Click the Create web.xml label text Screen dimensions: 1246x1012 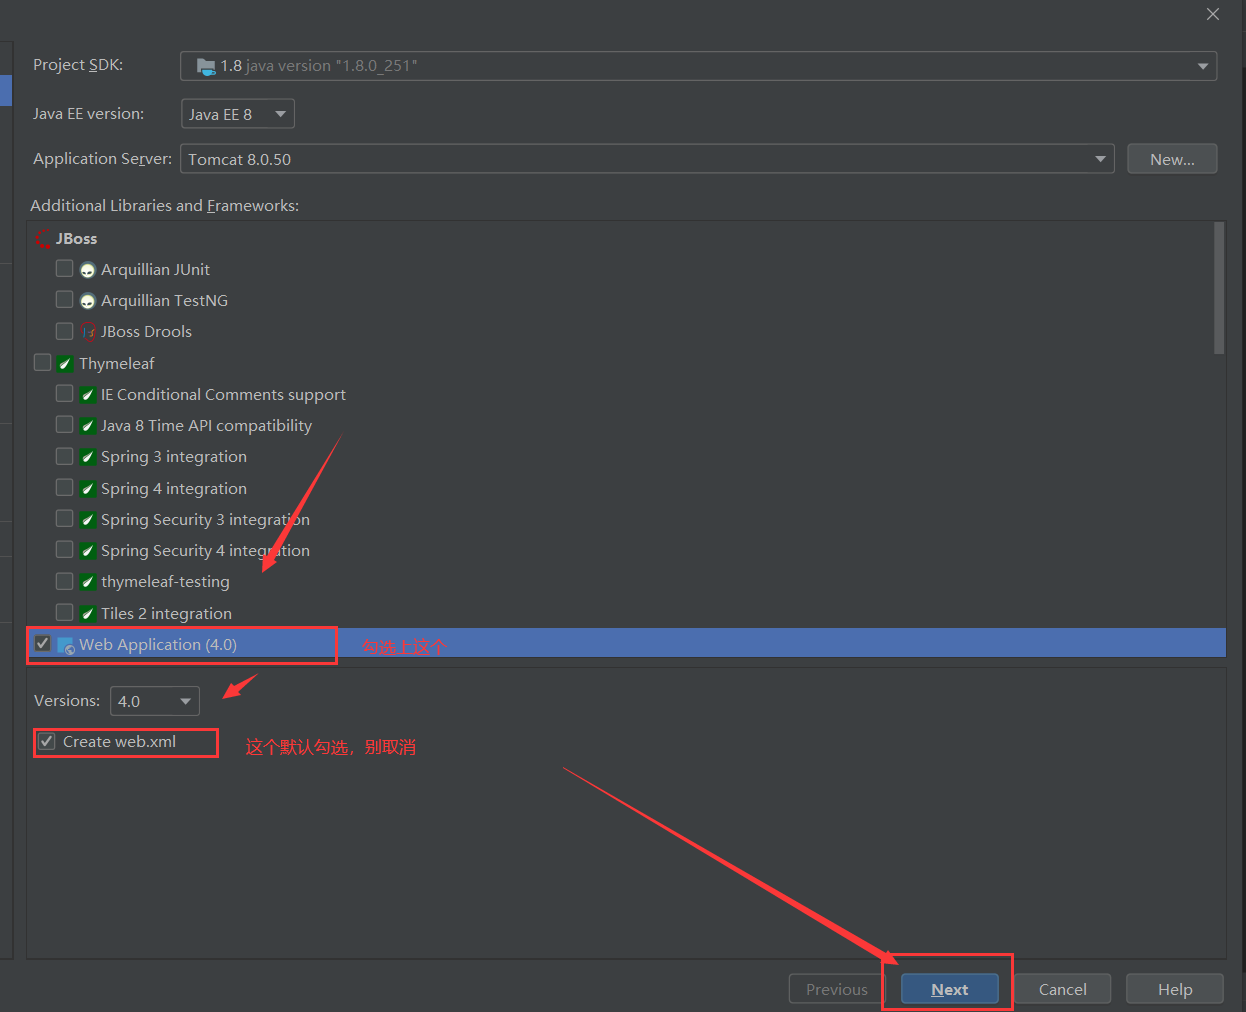[x=119, y=742]
